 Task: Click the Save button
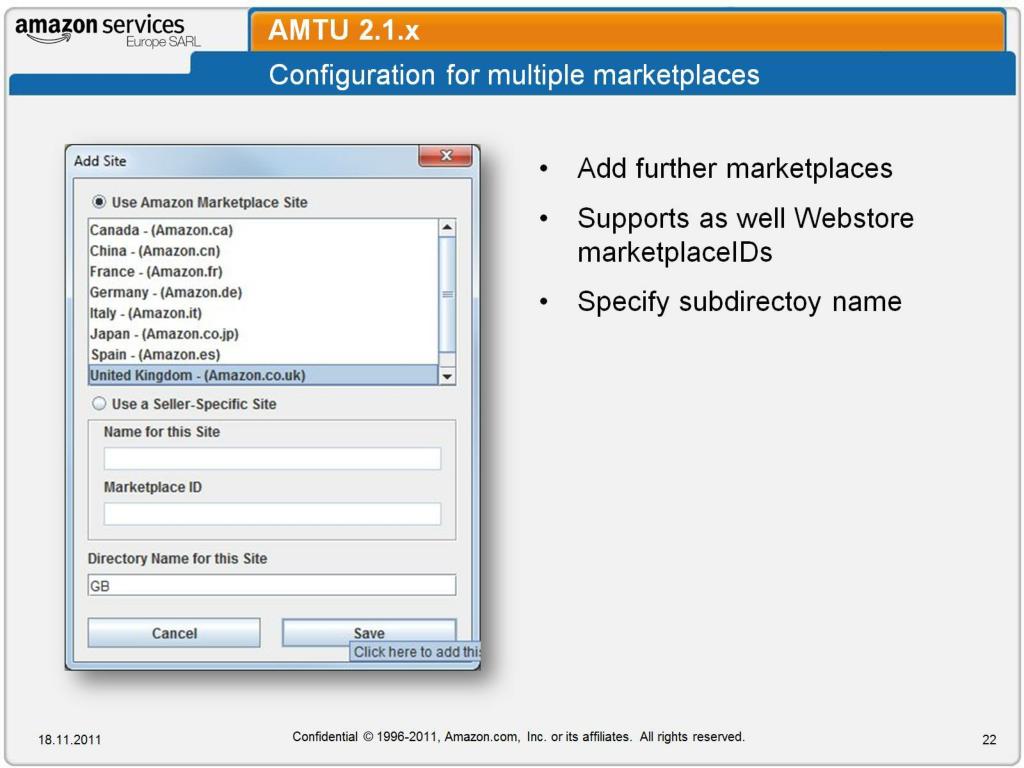point(369,632)
